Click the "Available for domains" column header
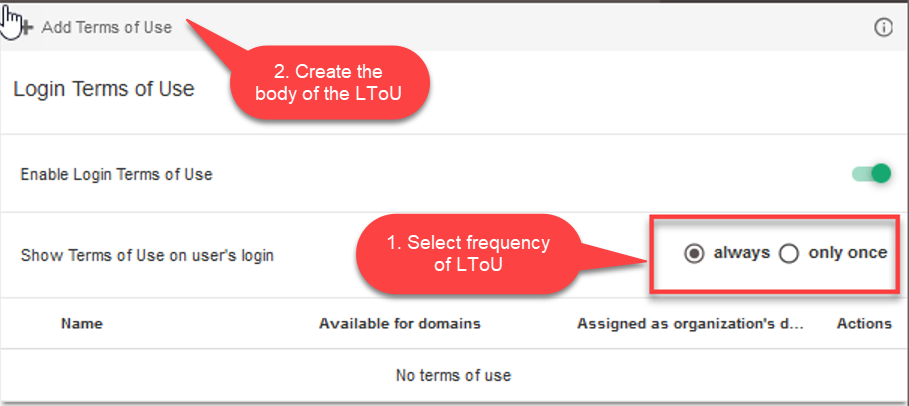 click(x=399, y=323)
